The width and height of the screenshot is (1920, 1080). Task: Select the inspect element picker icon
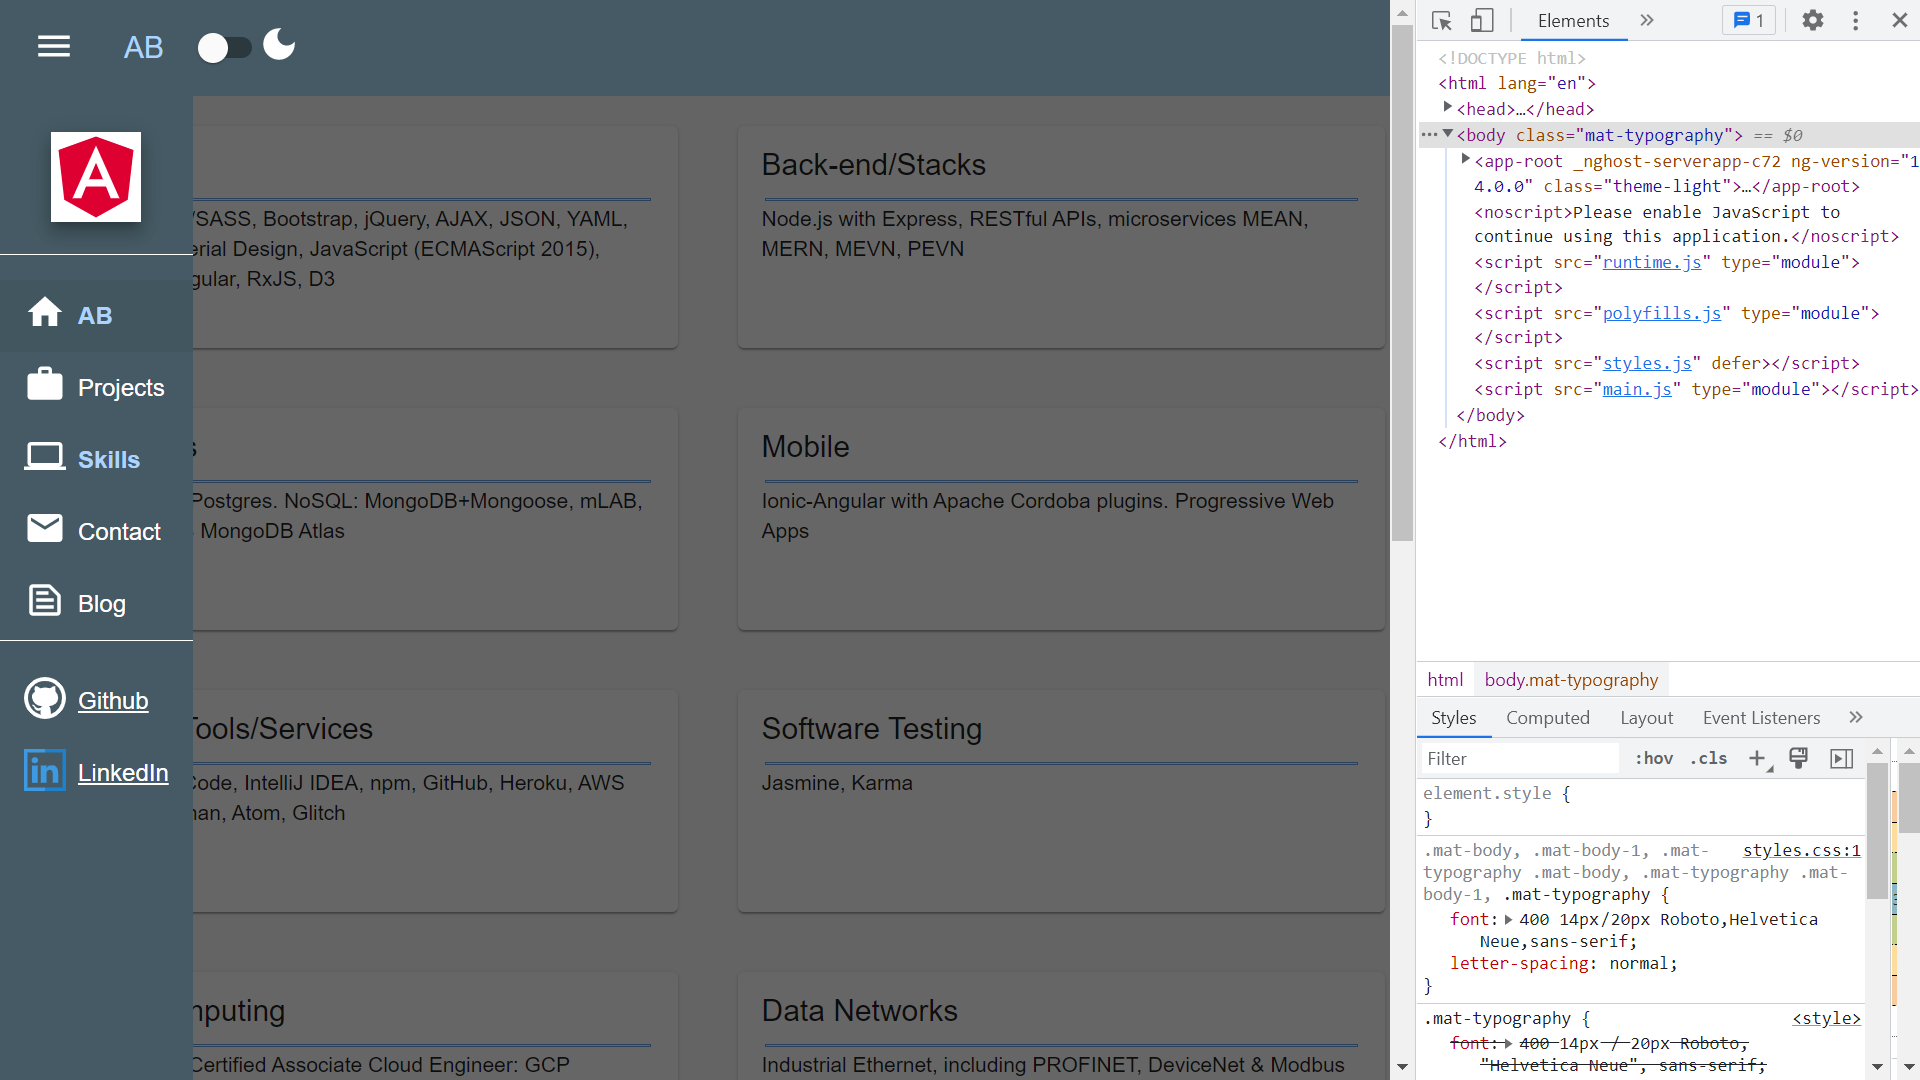(x=1441, y=21)
